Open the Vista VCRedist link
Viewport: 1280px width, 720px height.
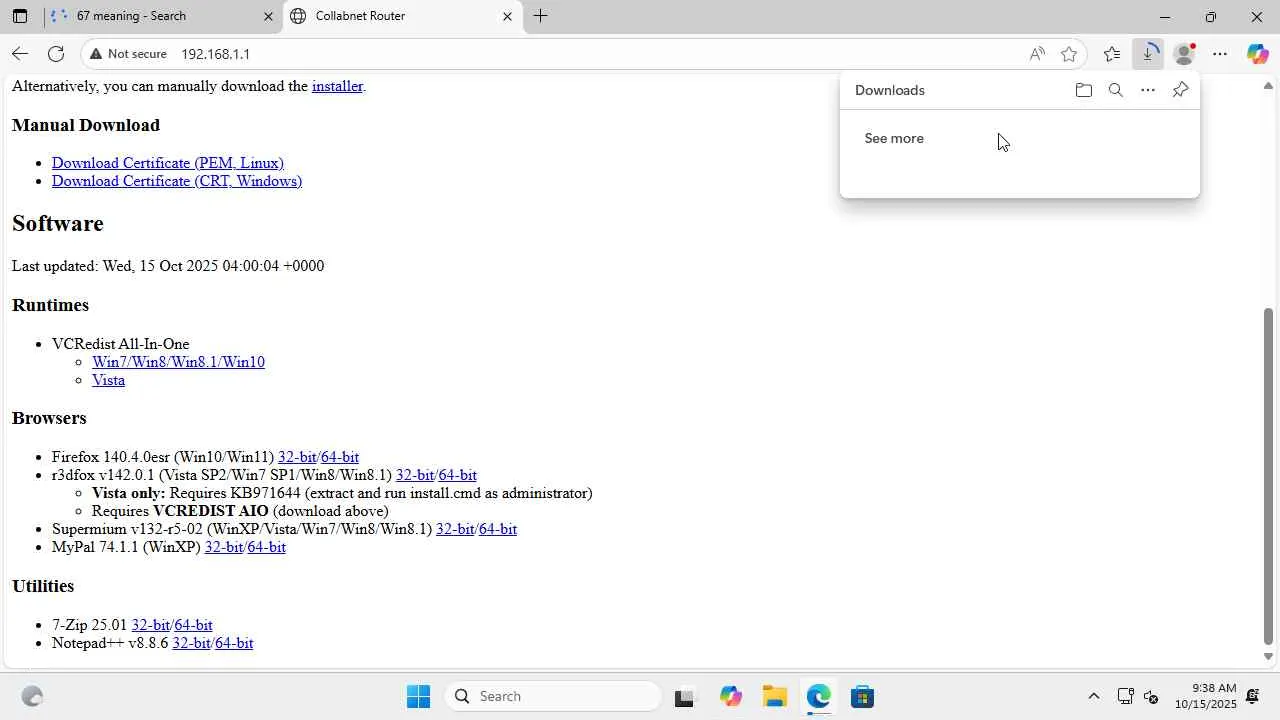pos(108,380)
